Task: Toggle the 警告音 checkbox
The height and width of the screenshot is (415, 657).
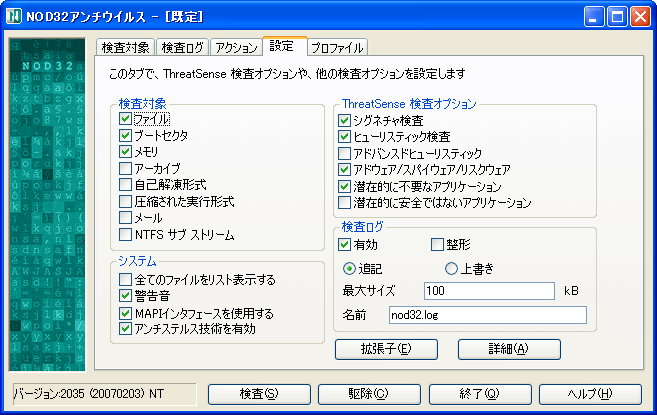Action: pos(125,296)
